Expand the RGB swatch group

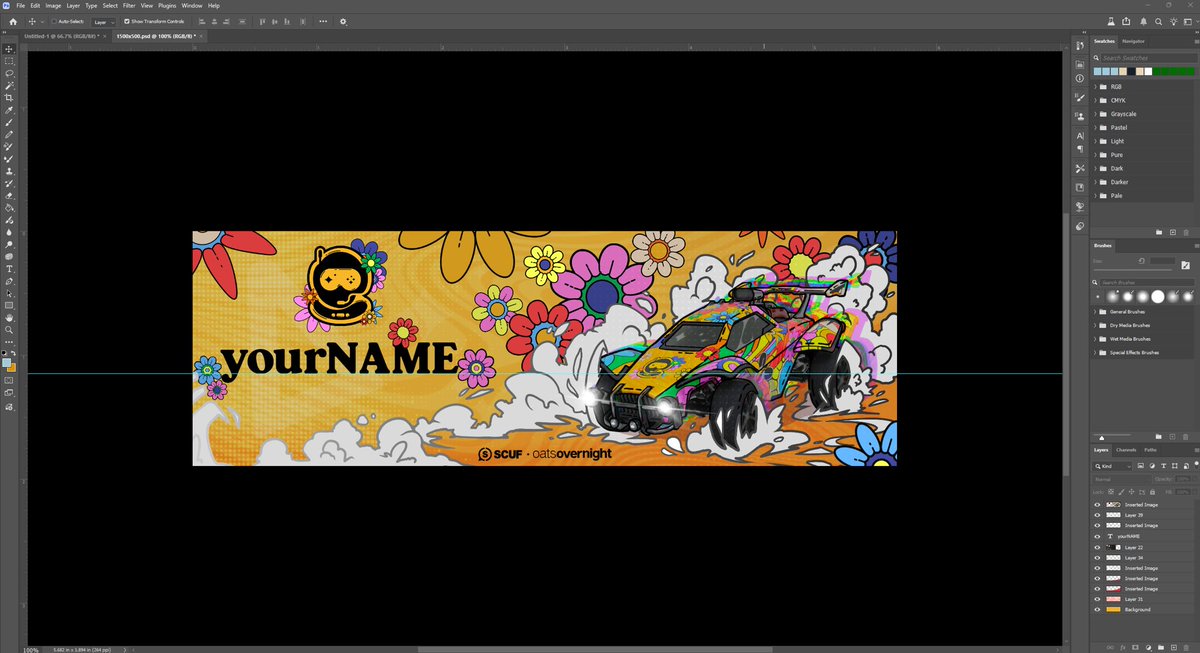coord(1096,87)
